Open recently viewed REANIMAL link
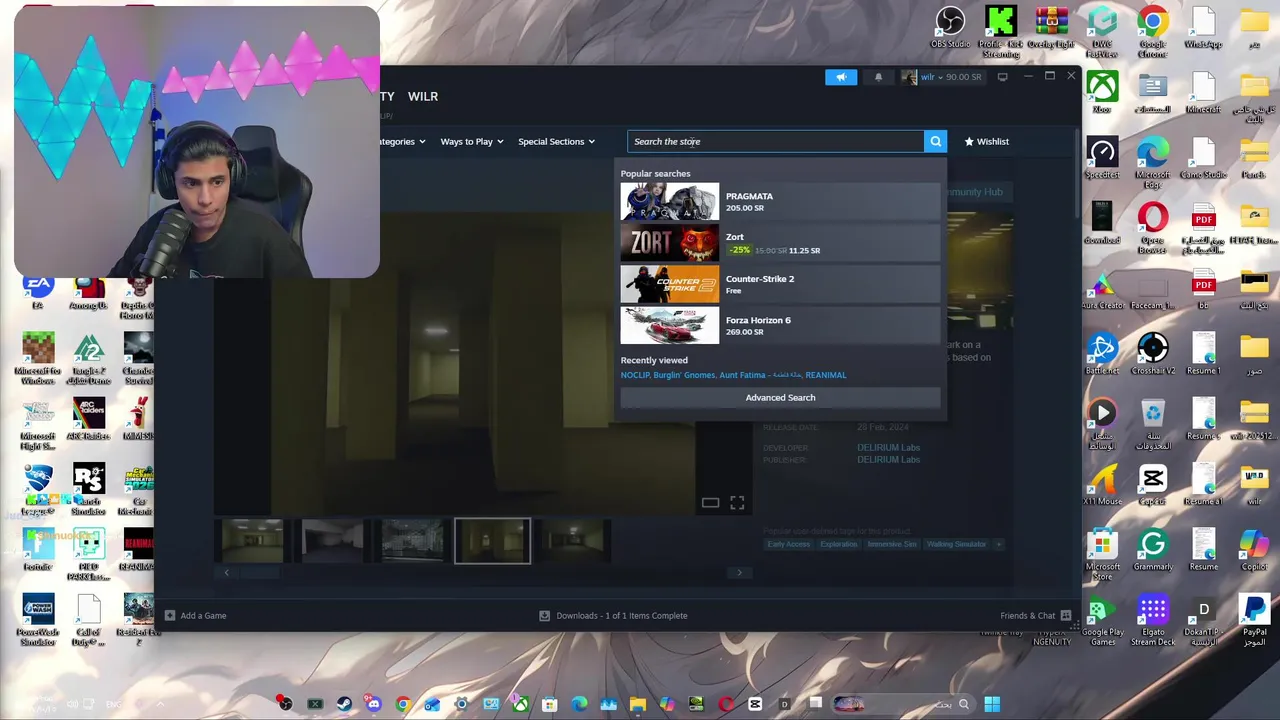The height and width of the screenshot is (720, 1280). coord(826,375)
